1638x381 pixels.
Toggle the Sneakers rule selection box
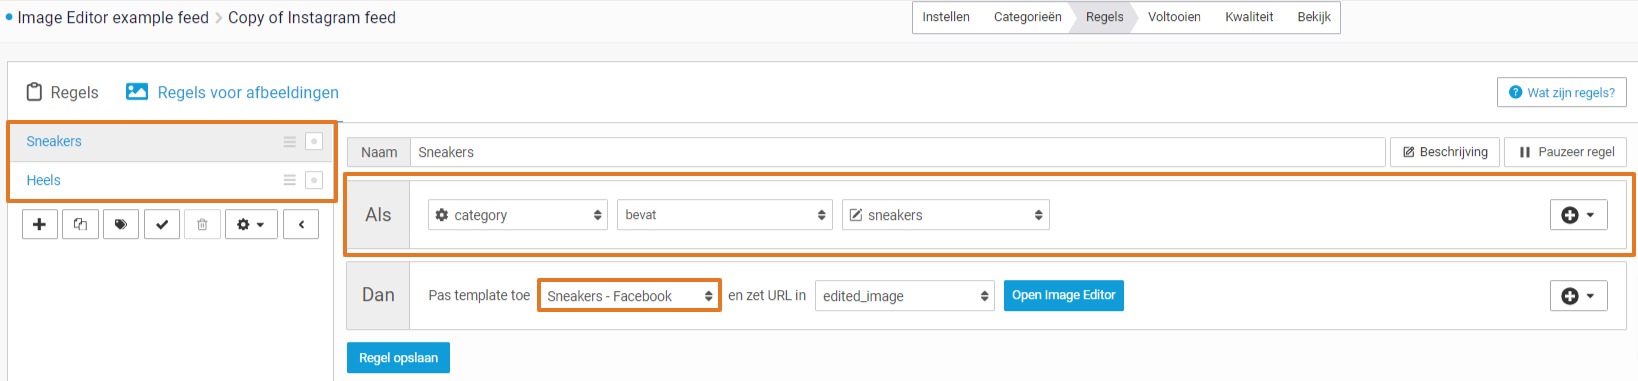pos(314,142)
